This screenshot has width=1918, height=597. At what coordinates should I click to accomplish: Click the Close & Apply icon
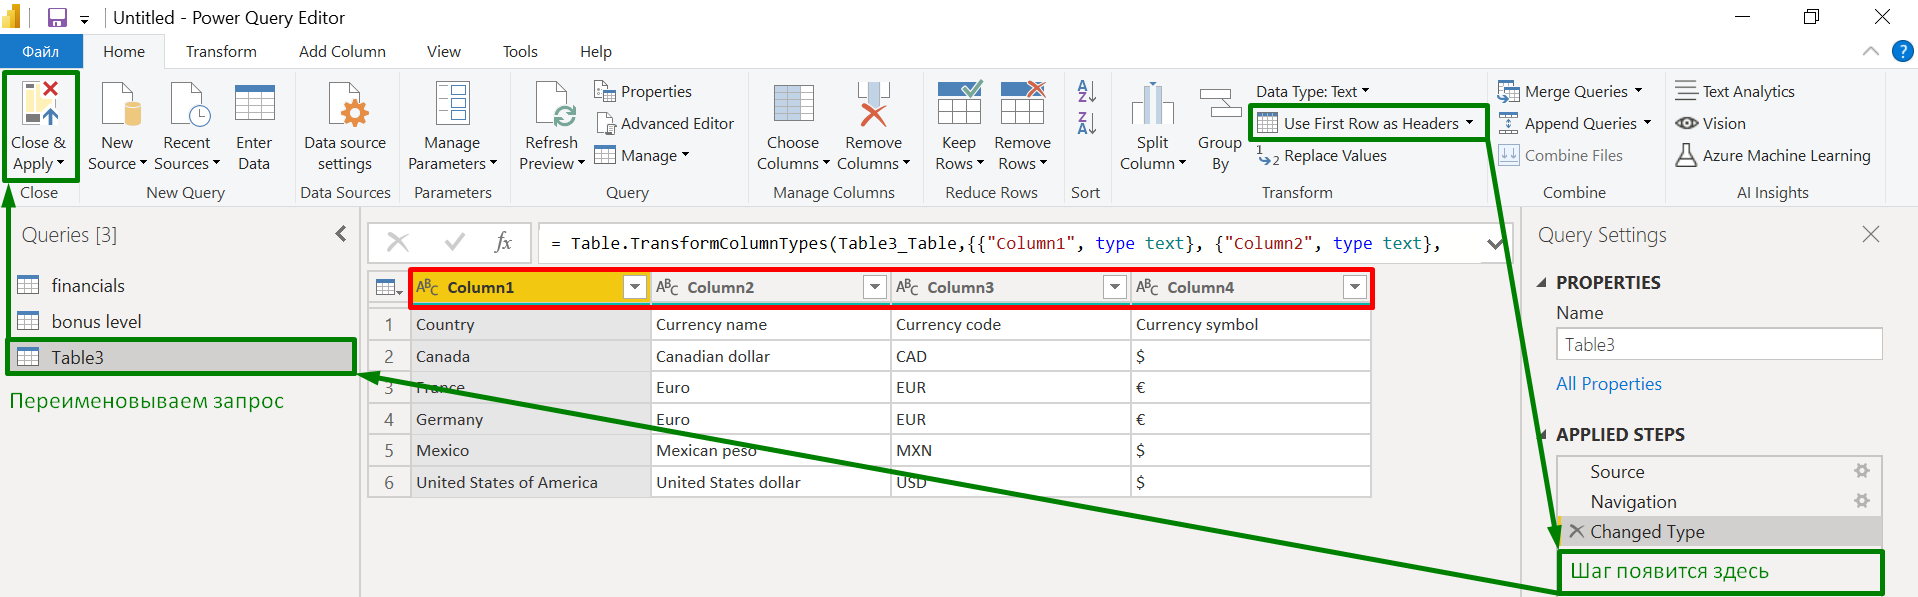(40, 103)
